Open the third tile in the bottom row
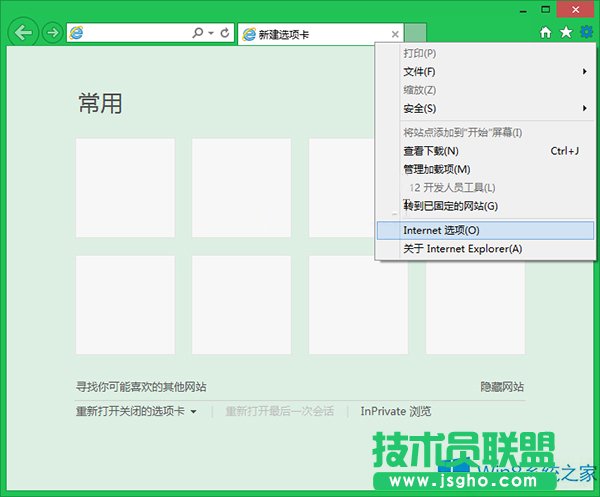Image resolution: width=600 pixels, height=497 pixels. tap(358, 305)
